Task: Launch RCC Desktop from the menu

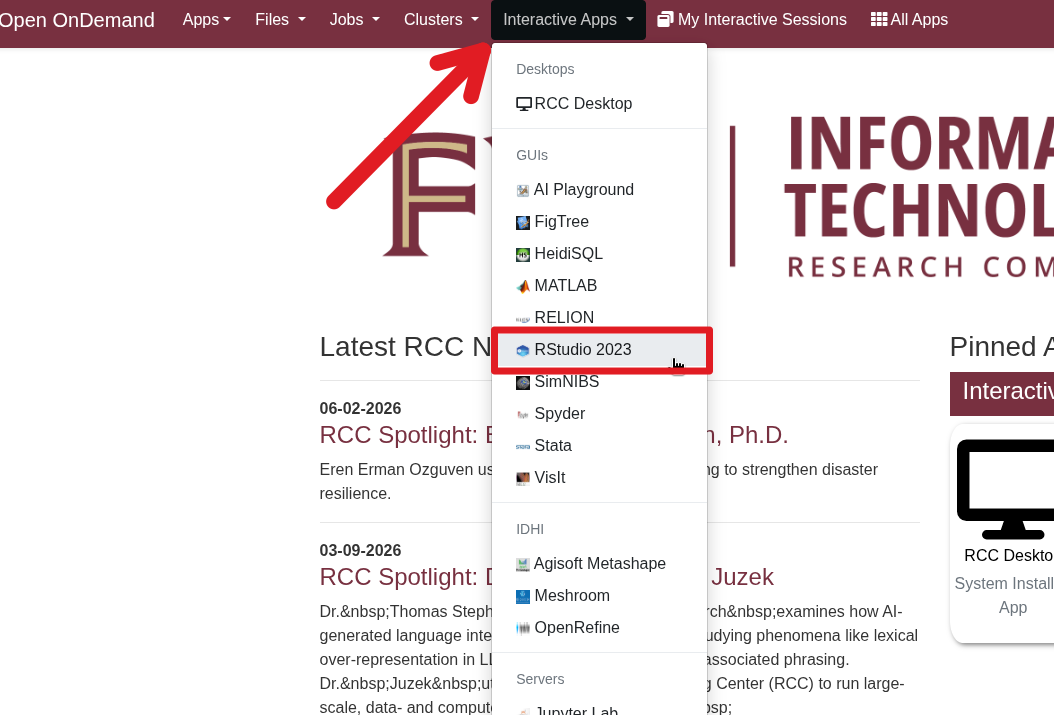Action: pyautogui.click(x=599, y=103)
